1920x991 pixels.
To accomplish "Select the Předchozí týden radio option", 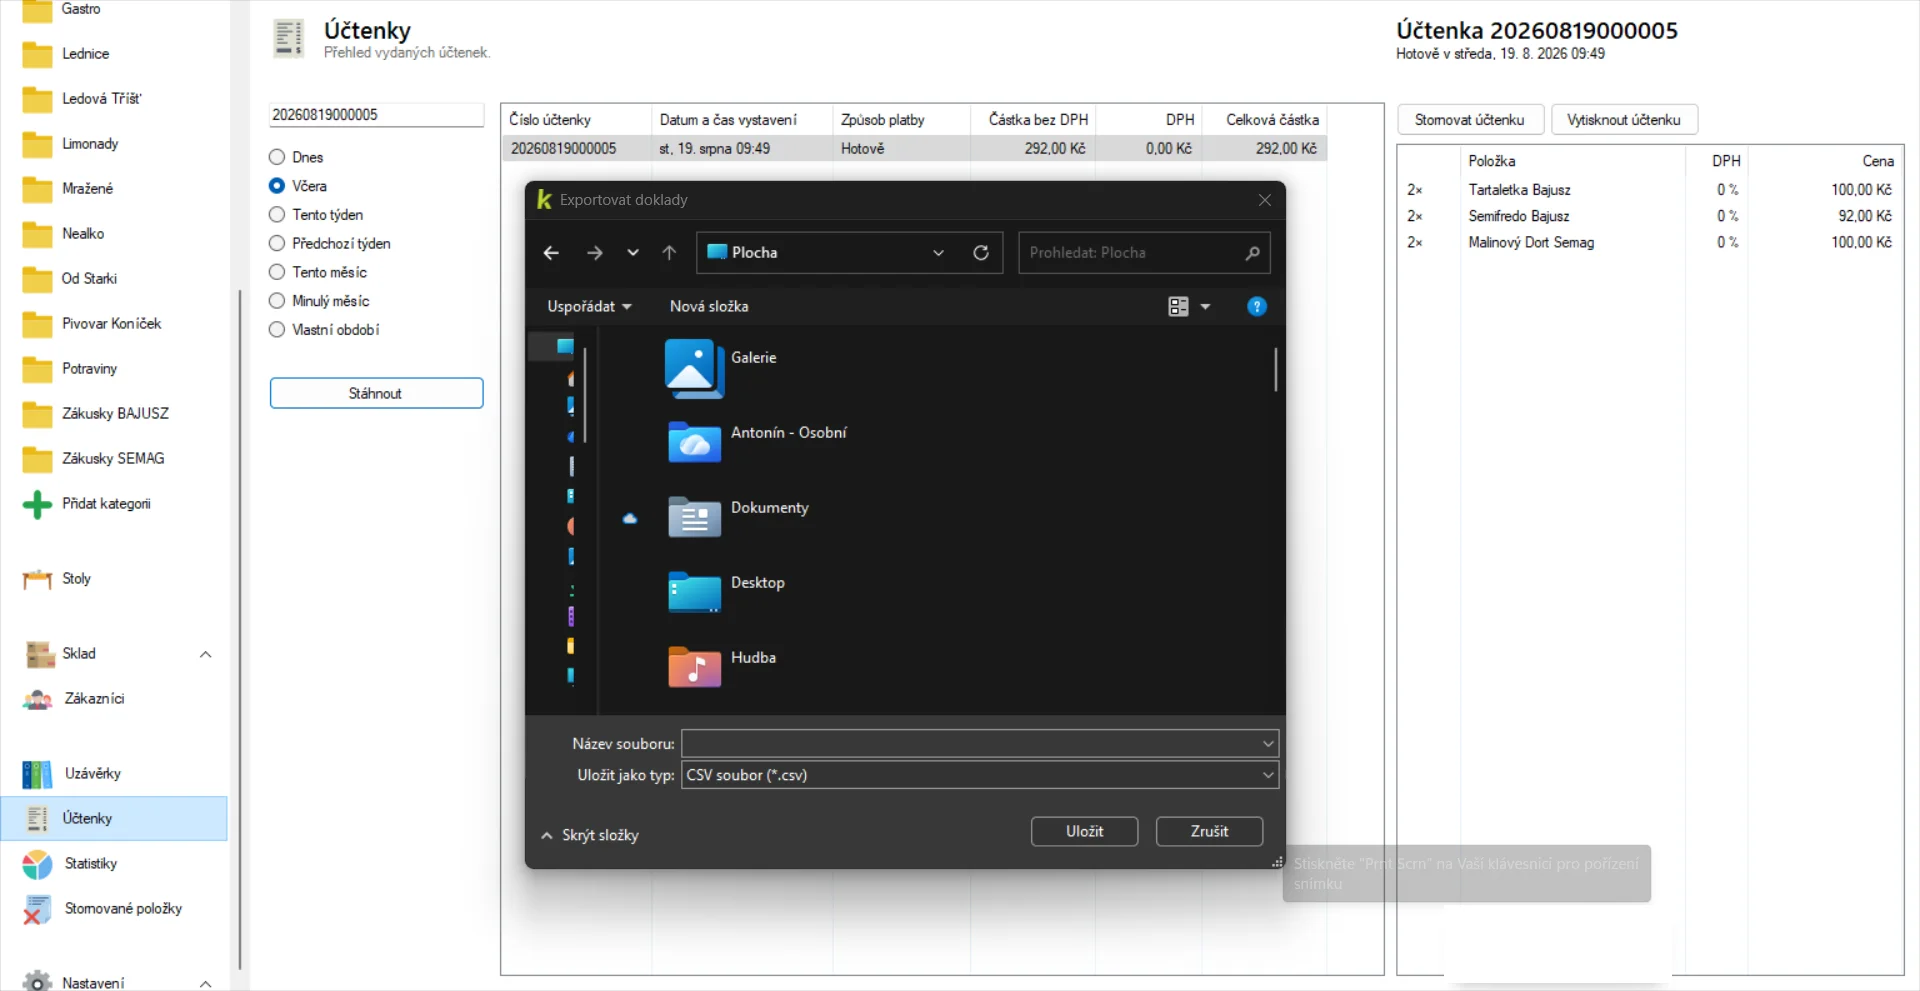I will tap(277, 244).
